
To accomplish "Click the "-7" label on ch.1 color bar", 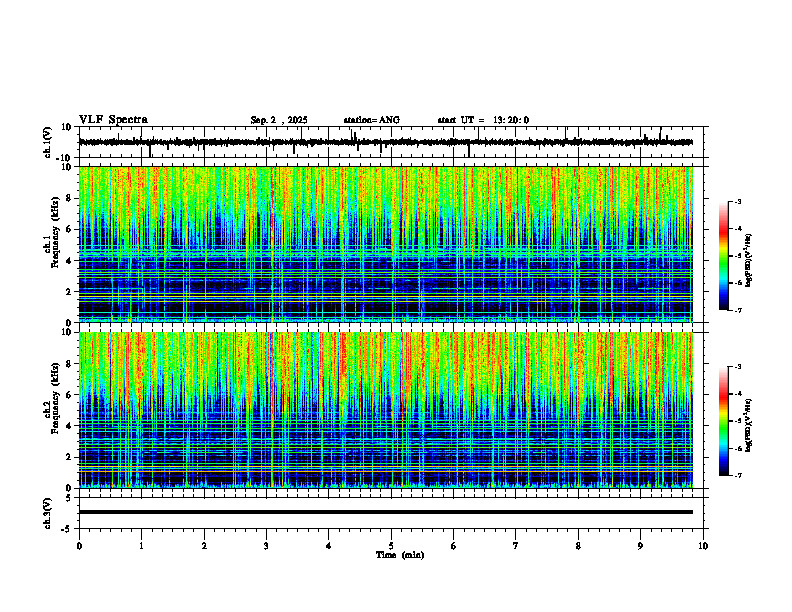I will pyautogui.click(x=738, y=310).
